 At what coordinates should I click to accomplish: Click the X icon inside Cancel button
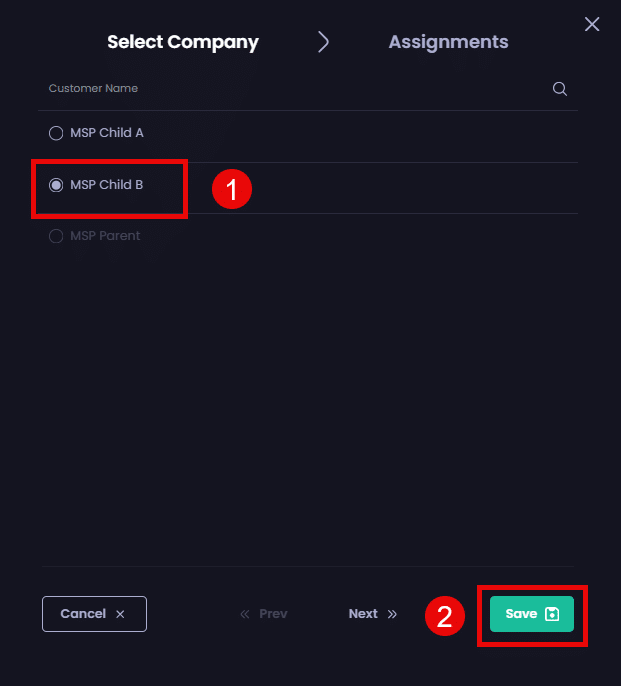(120, 614)
